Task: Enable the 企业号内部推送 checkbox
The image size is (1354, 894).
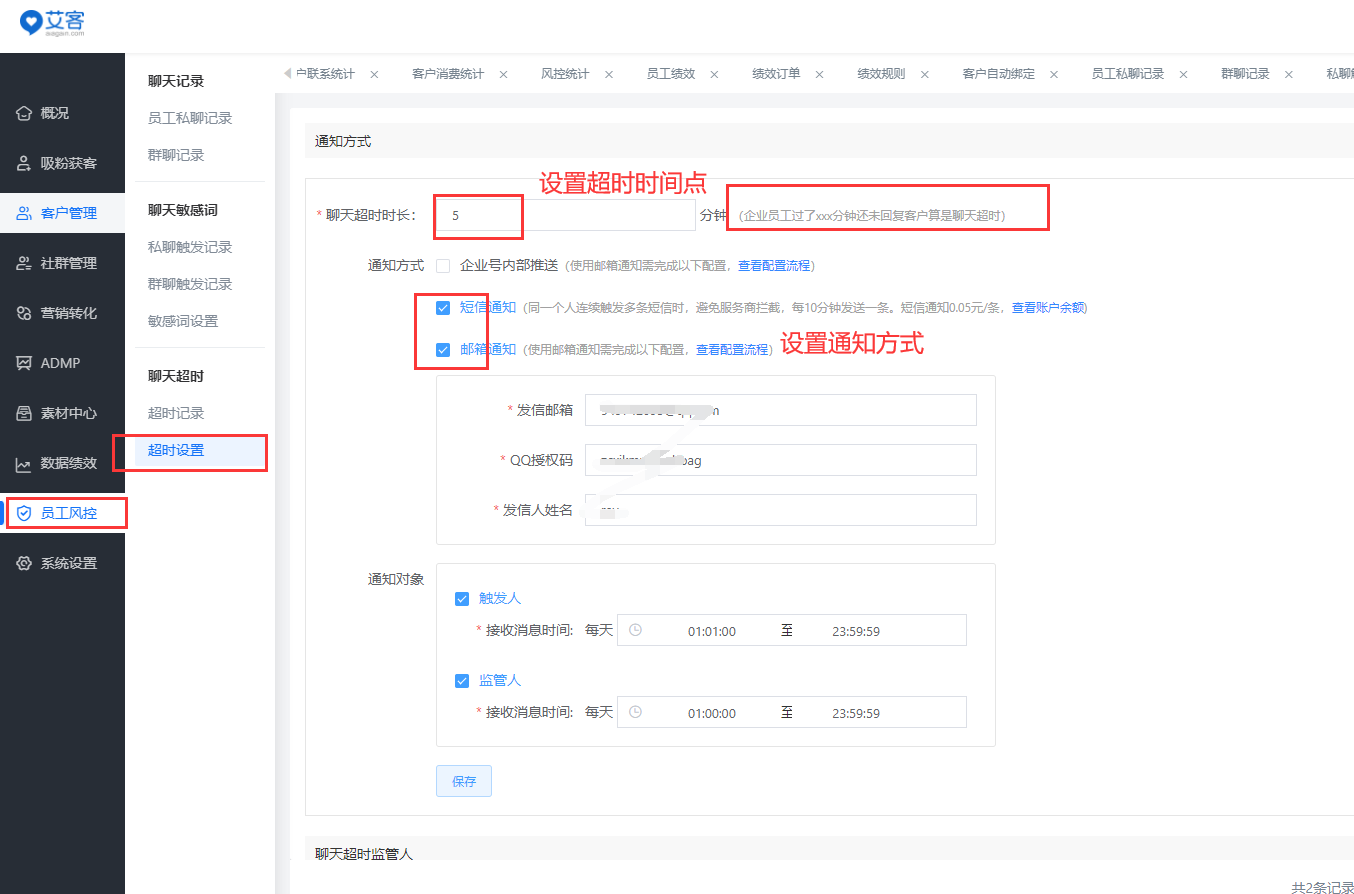Action: pyautogui.click(x=443, y=266)
